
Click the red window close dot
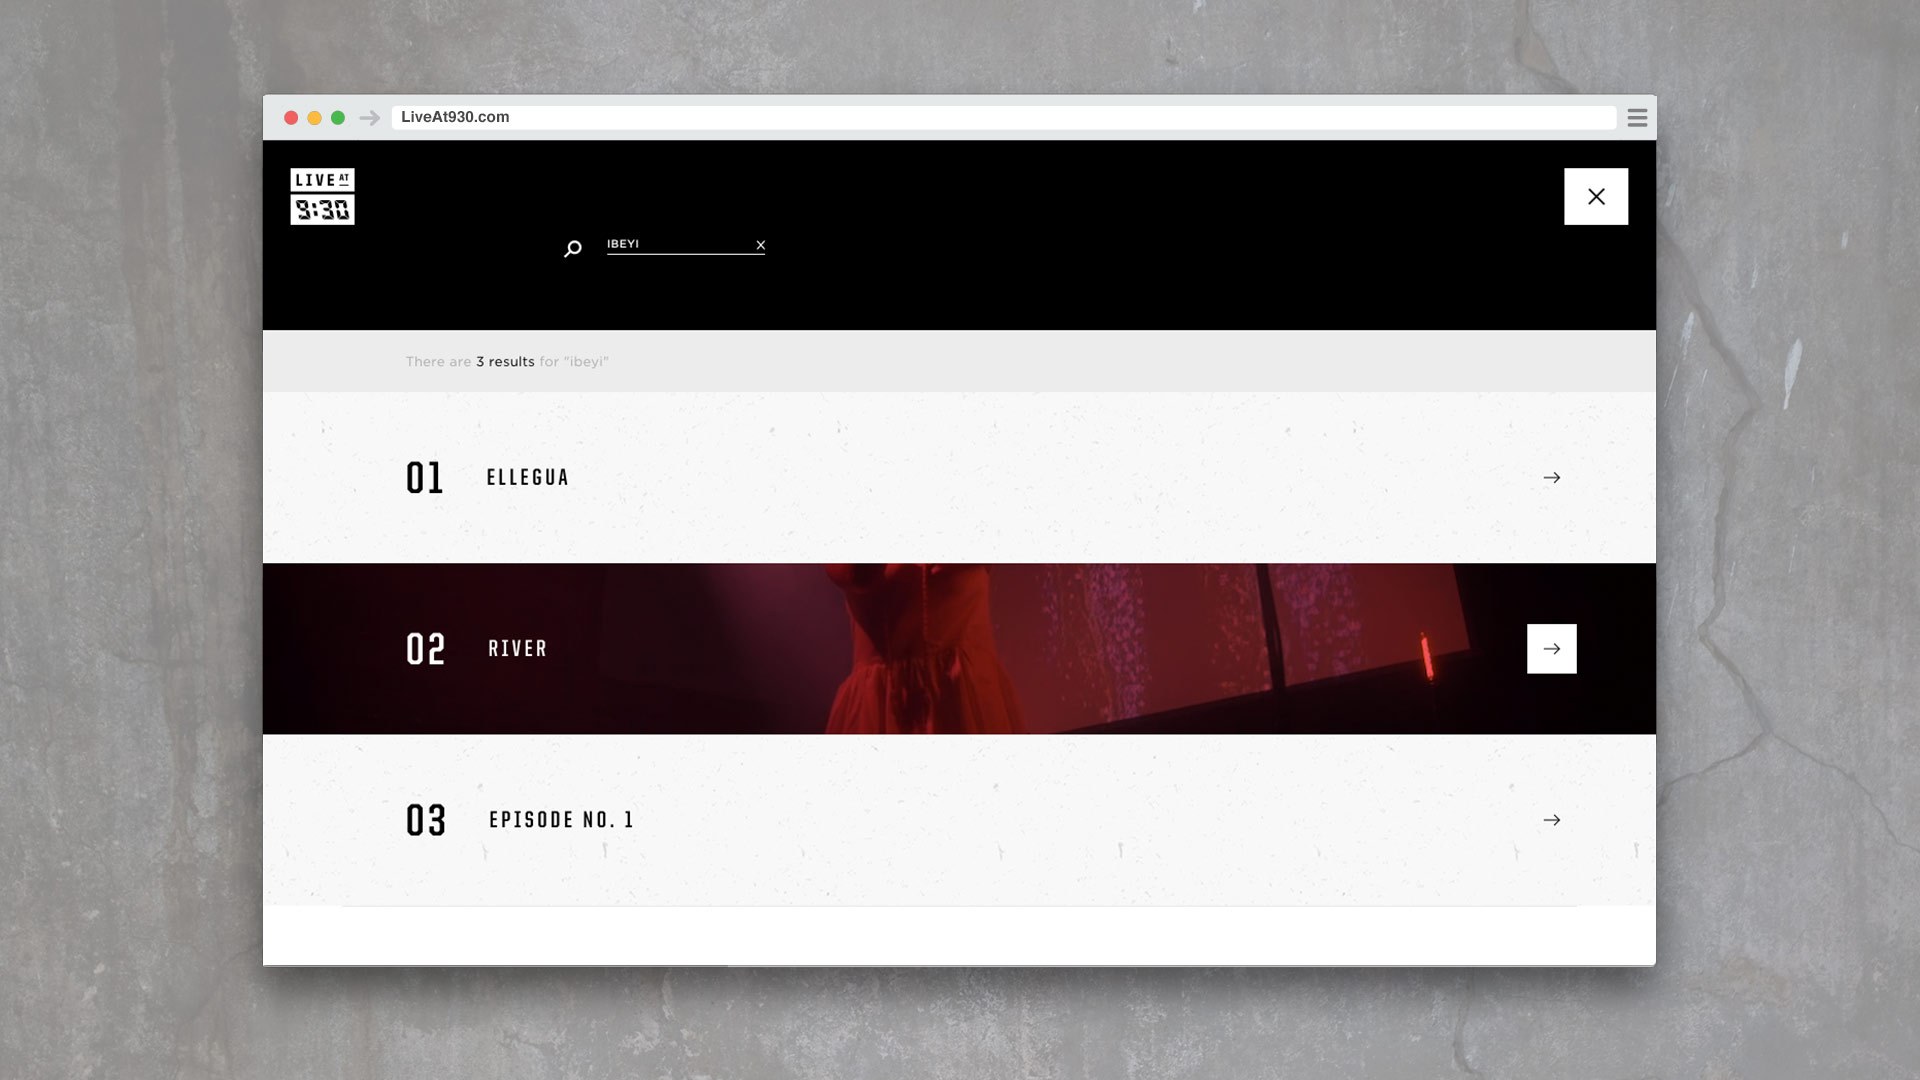[x=291, y=118]
